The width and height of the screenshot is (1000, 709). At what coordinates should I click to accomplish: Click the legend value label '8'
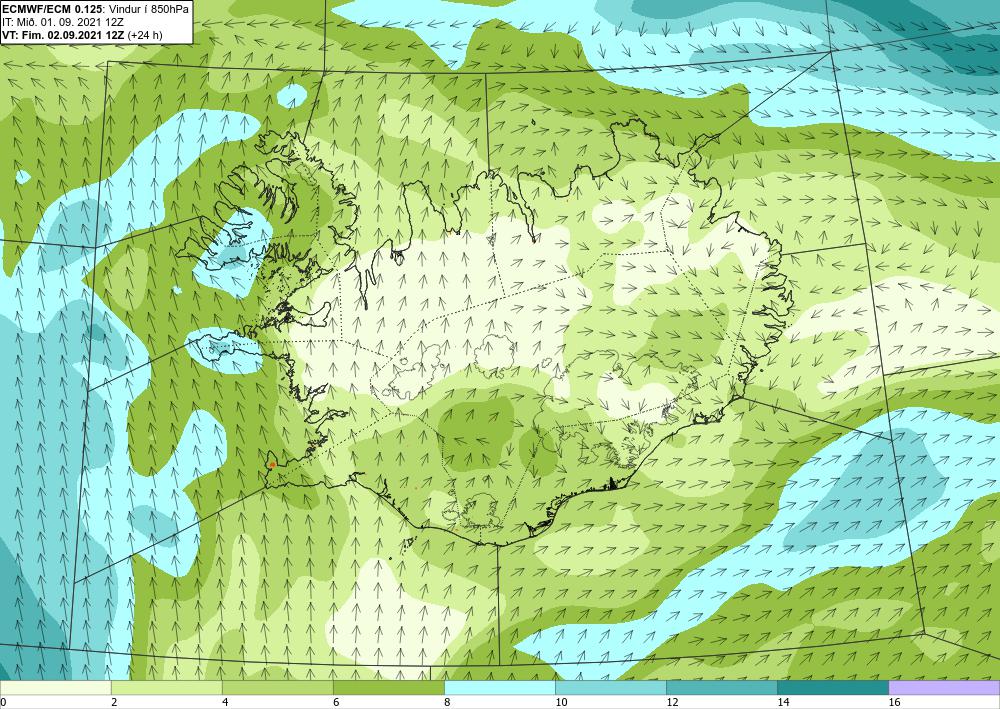448,703
